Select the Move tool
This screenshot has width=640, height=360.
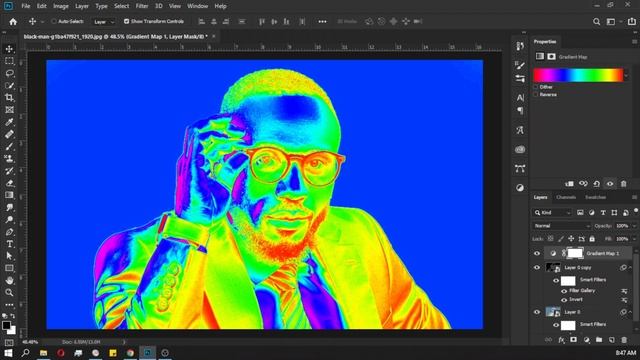pyautogui.click(x=9, y=49)
